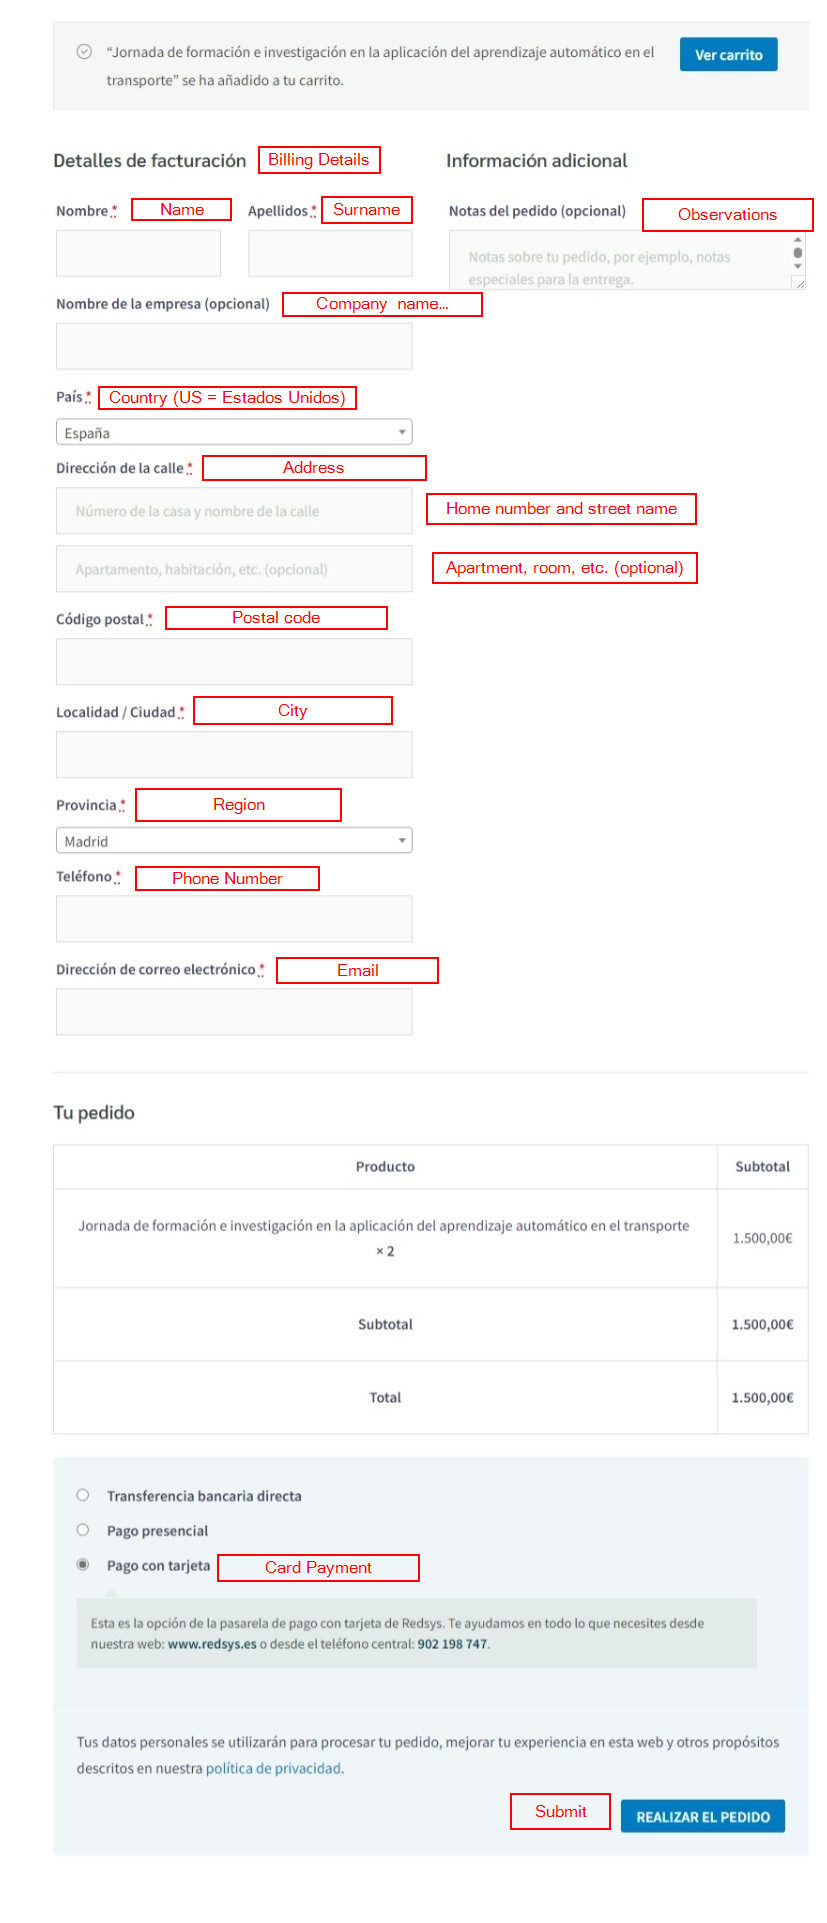
Task: Expand the Provincia dropdown showing Madrid
Action: 234,841
